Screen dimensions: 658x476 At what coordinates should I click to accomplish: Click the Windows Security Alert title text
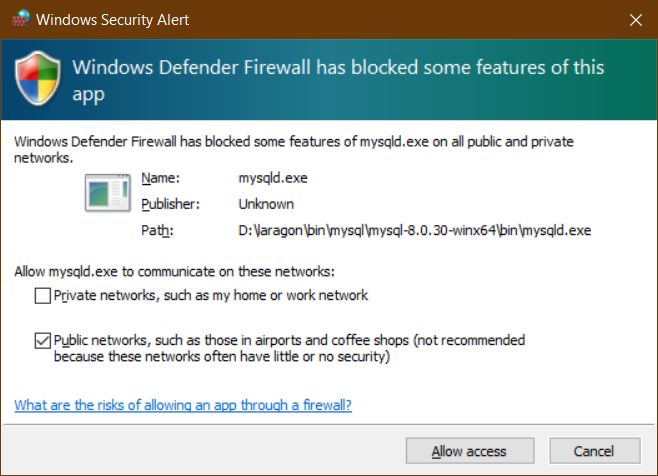(112, 20)
